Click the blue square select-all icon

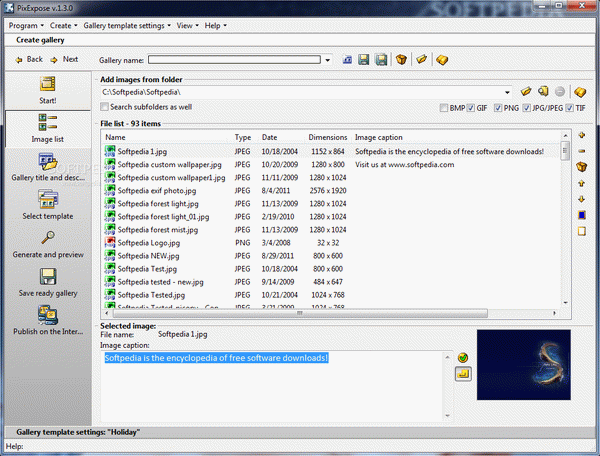582,215
